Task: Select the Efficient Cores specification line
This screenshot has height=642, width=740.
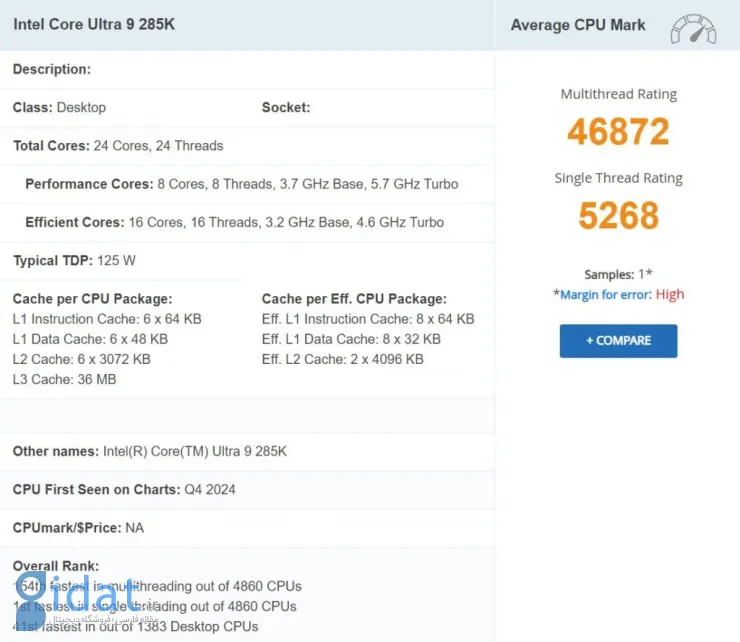Action: [x=235, y=222]
